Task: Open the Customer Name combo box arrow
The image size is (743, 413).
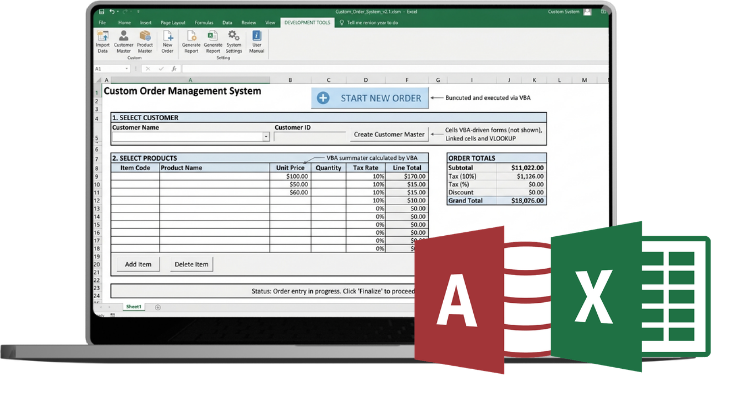Action: tap(266, 137)
